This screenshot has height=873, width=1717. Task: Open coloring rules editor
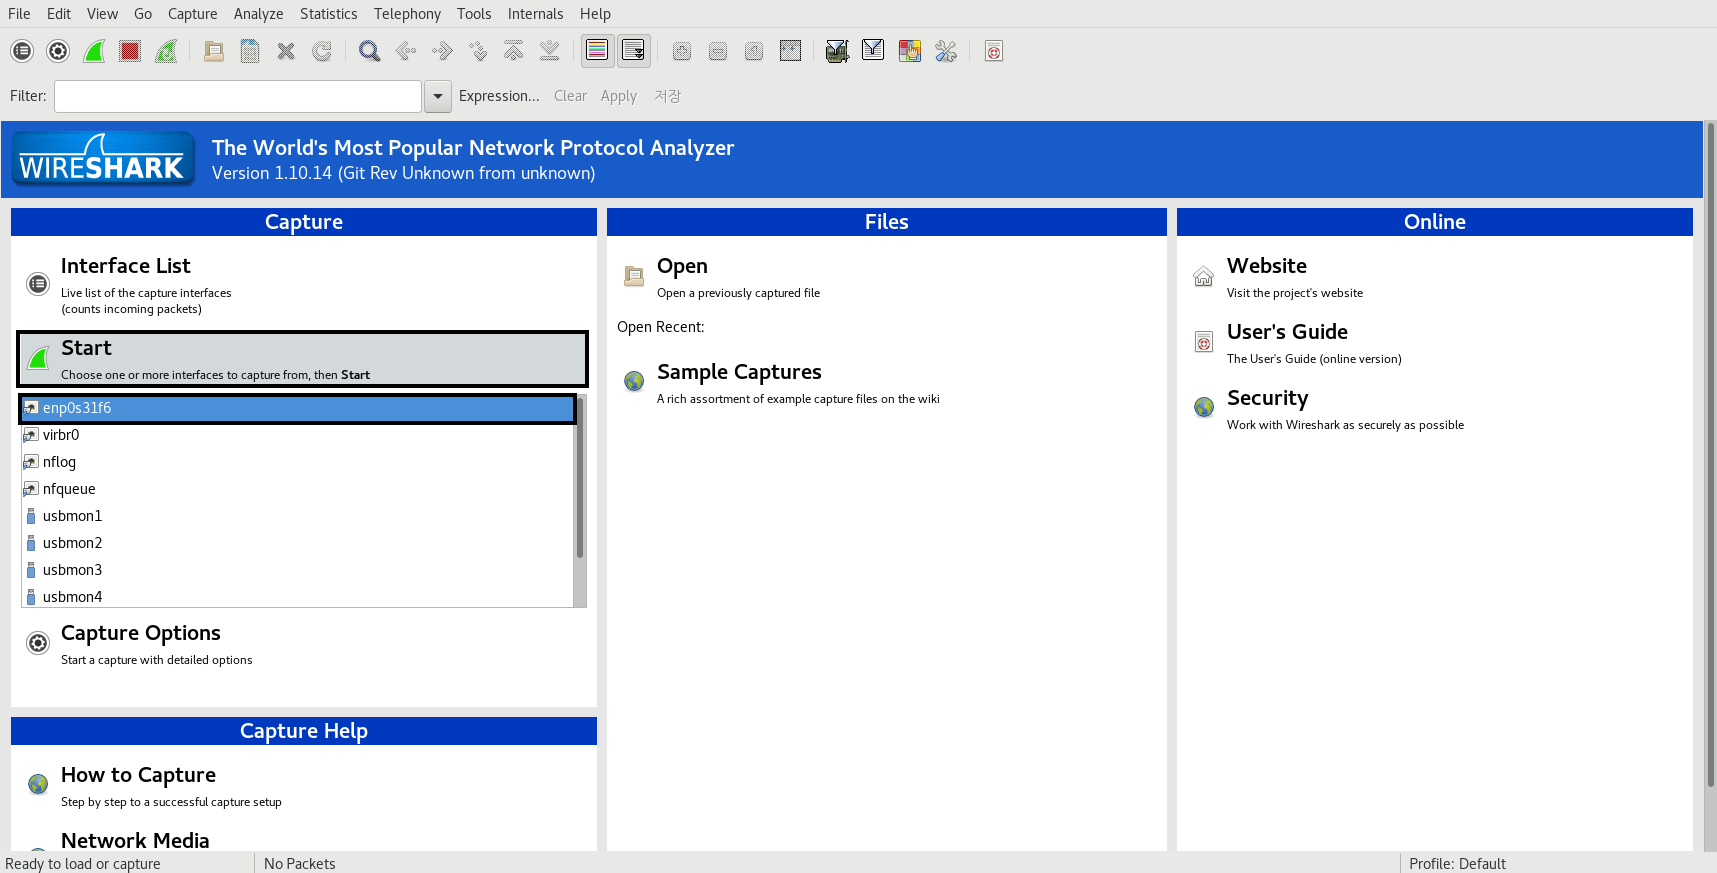910,51
